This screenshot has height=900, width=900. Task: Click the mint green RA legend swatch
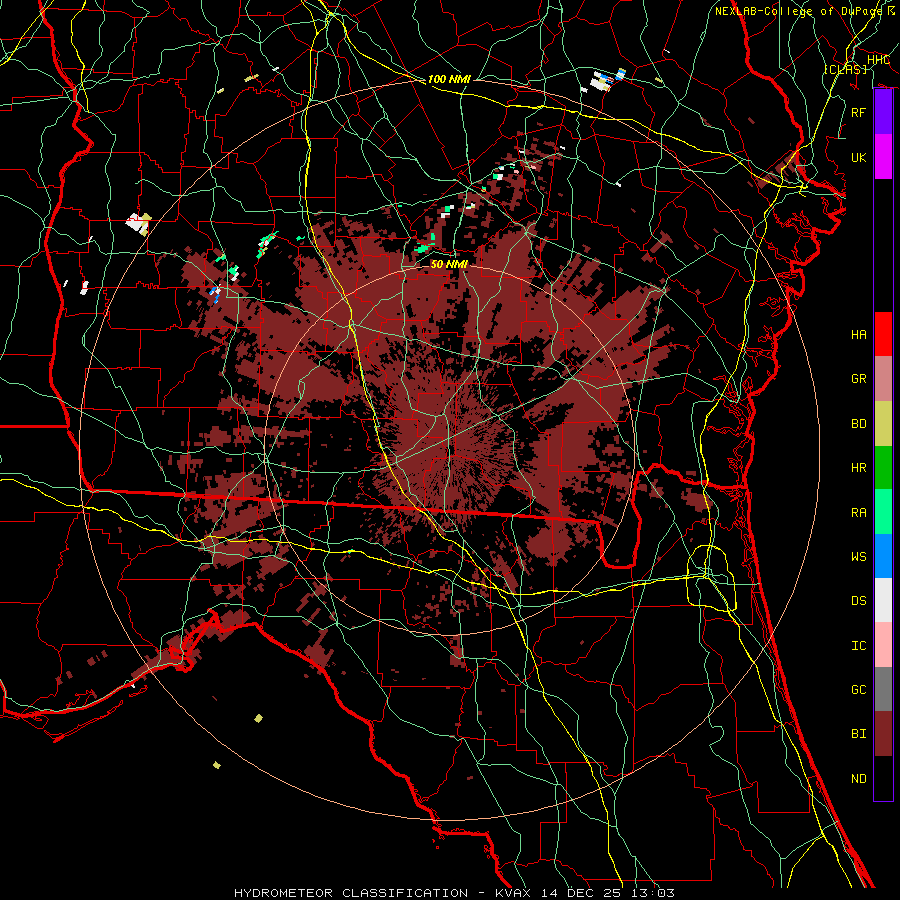tap(883, 512)
